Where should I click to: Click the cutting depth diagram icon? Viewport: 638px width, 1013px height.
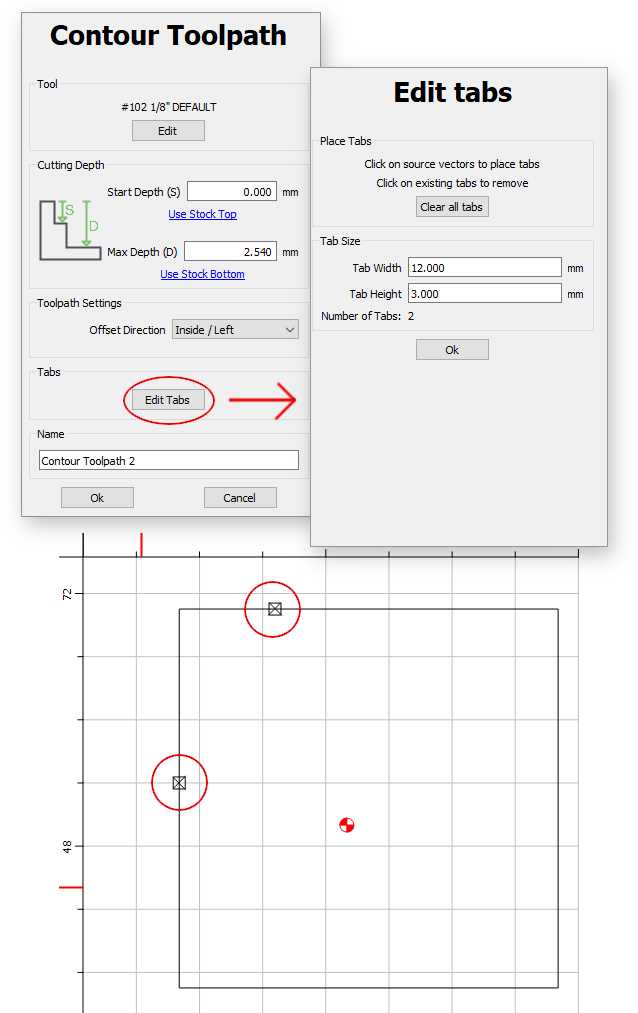tap(70, 230)
